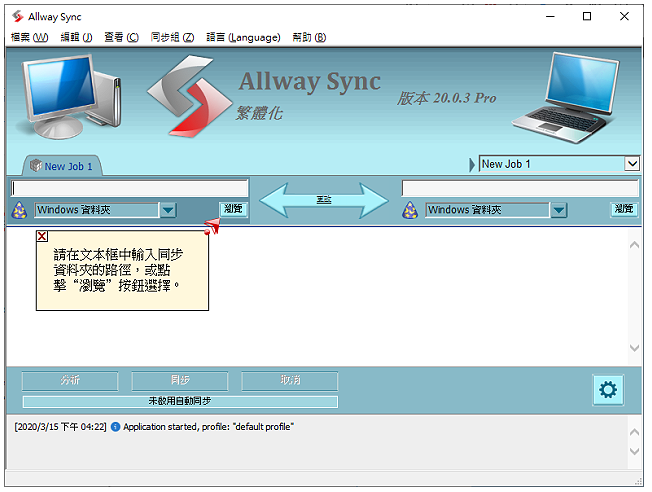The width and height of the screenshot is (652, 492).
Task: Open the 同步組 (Z) menu
Action: click(x=172, y=37)
